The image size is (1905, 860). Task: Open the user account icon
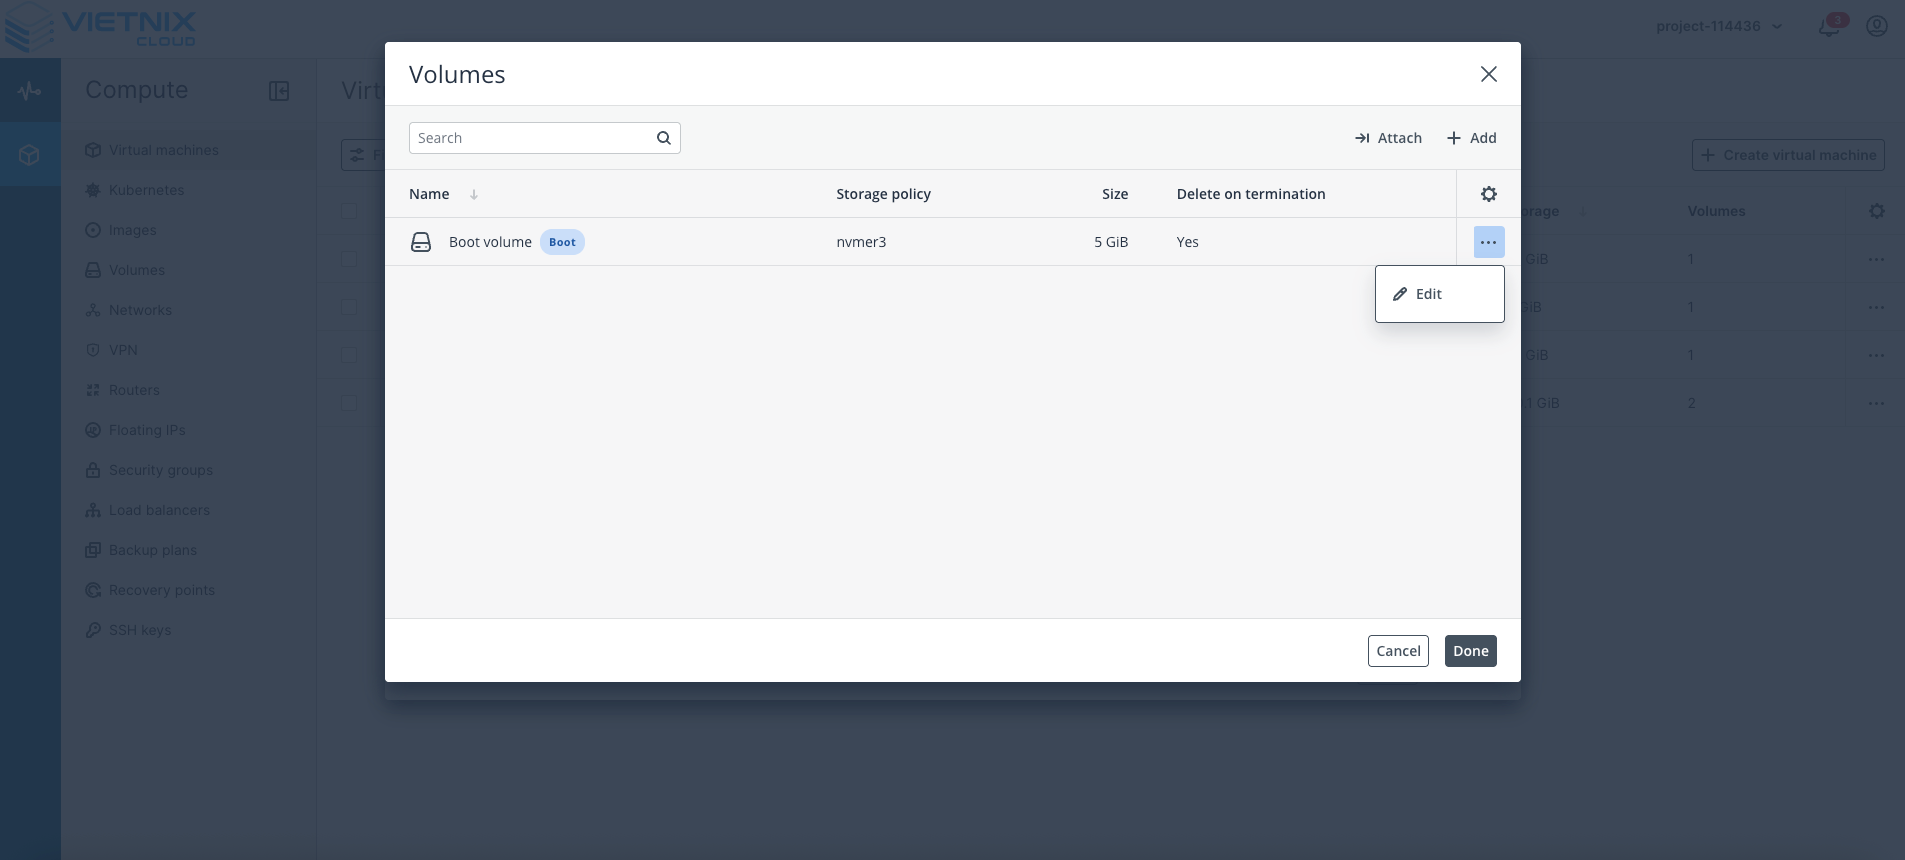pyautogui.click(x=1877, y=26)
